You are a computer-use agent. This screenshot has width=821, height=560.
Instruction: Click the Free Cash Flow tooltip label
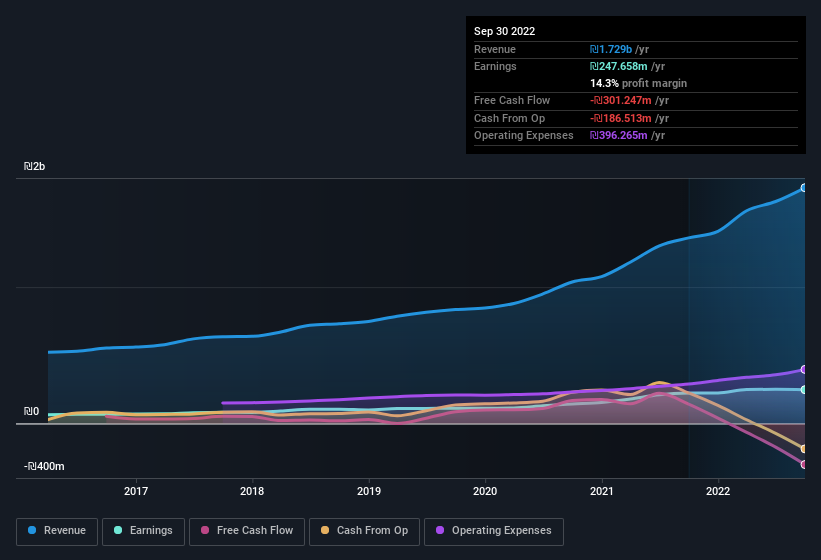tap(512, 100)
